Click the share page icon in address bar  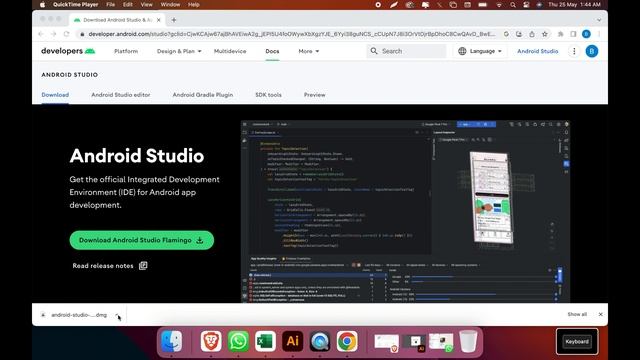[x=532, y=34]
